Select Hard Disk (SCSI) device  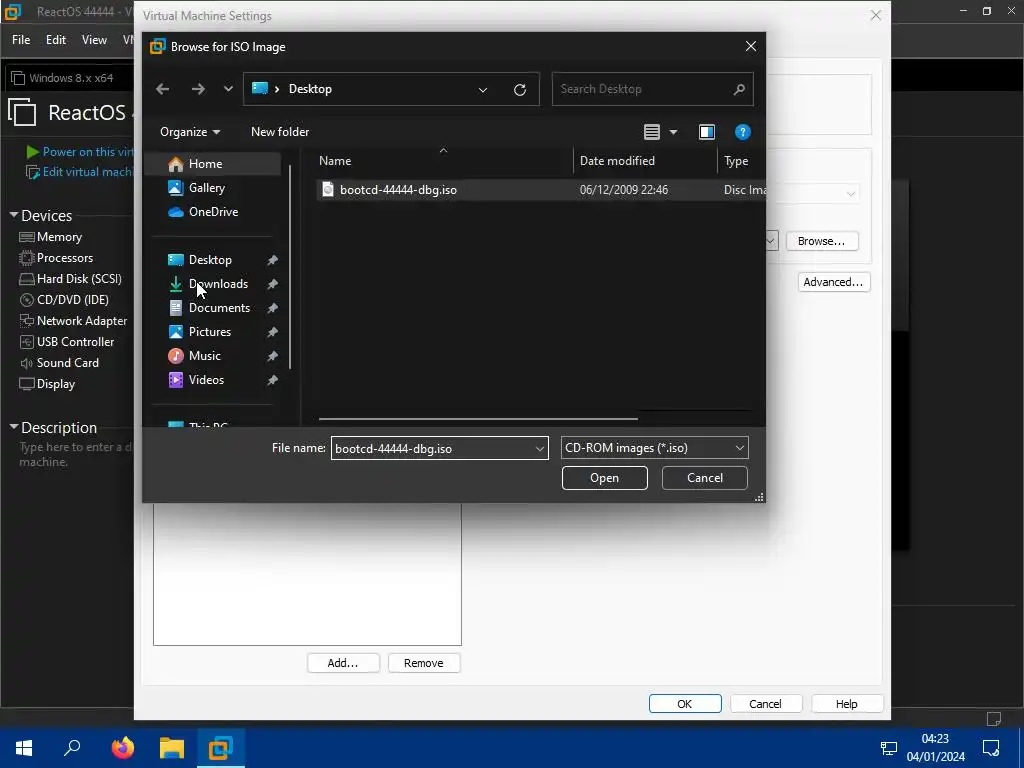(71, 279)
